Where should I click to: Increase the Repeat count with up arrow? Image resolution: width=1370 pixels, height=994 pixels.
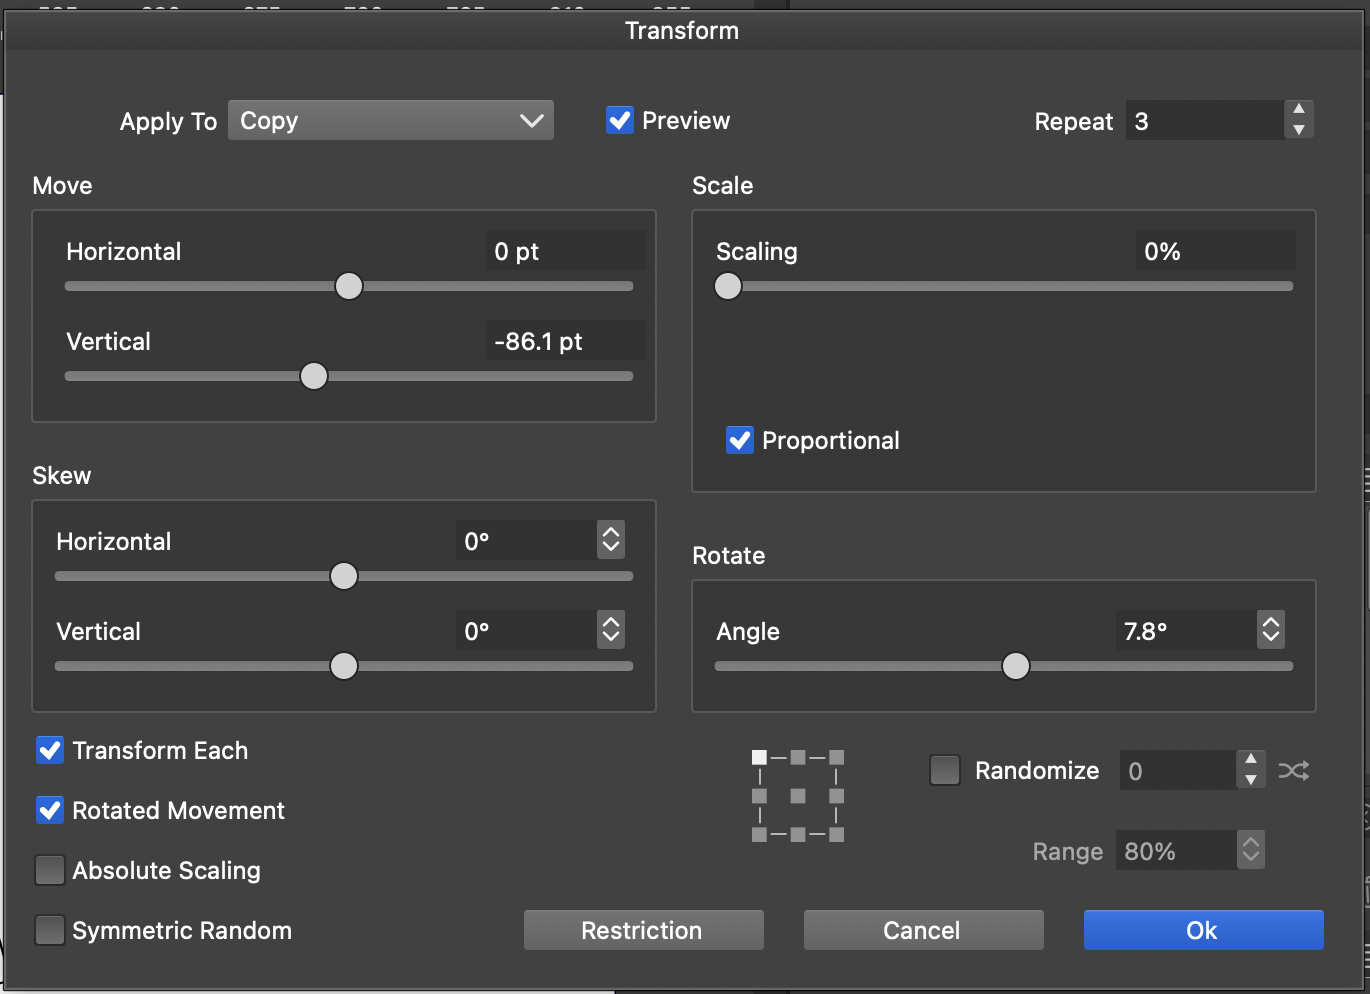coord(1298,110)
